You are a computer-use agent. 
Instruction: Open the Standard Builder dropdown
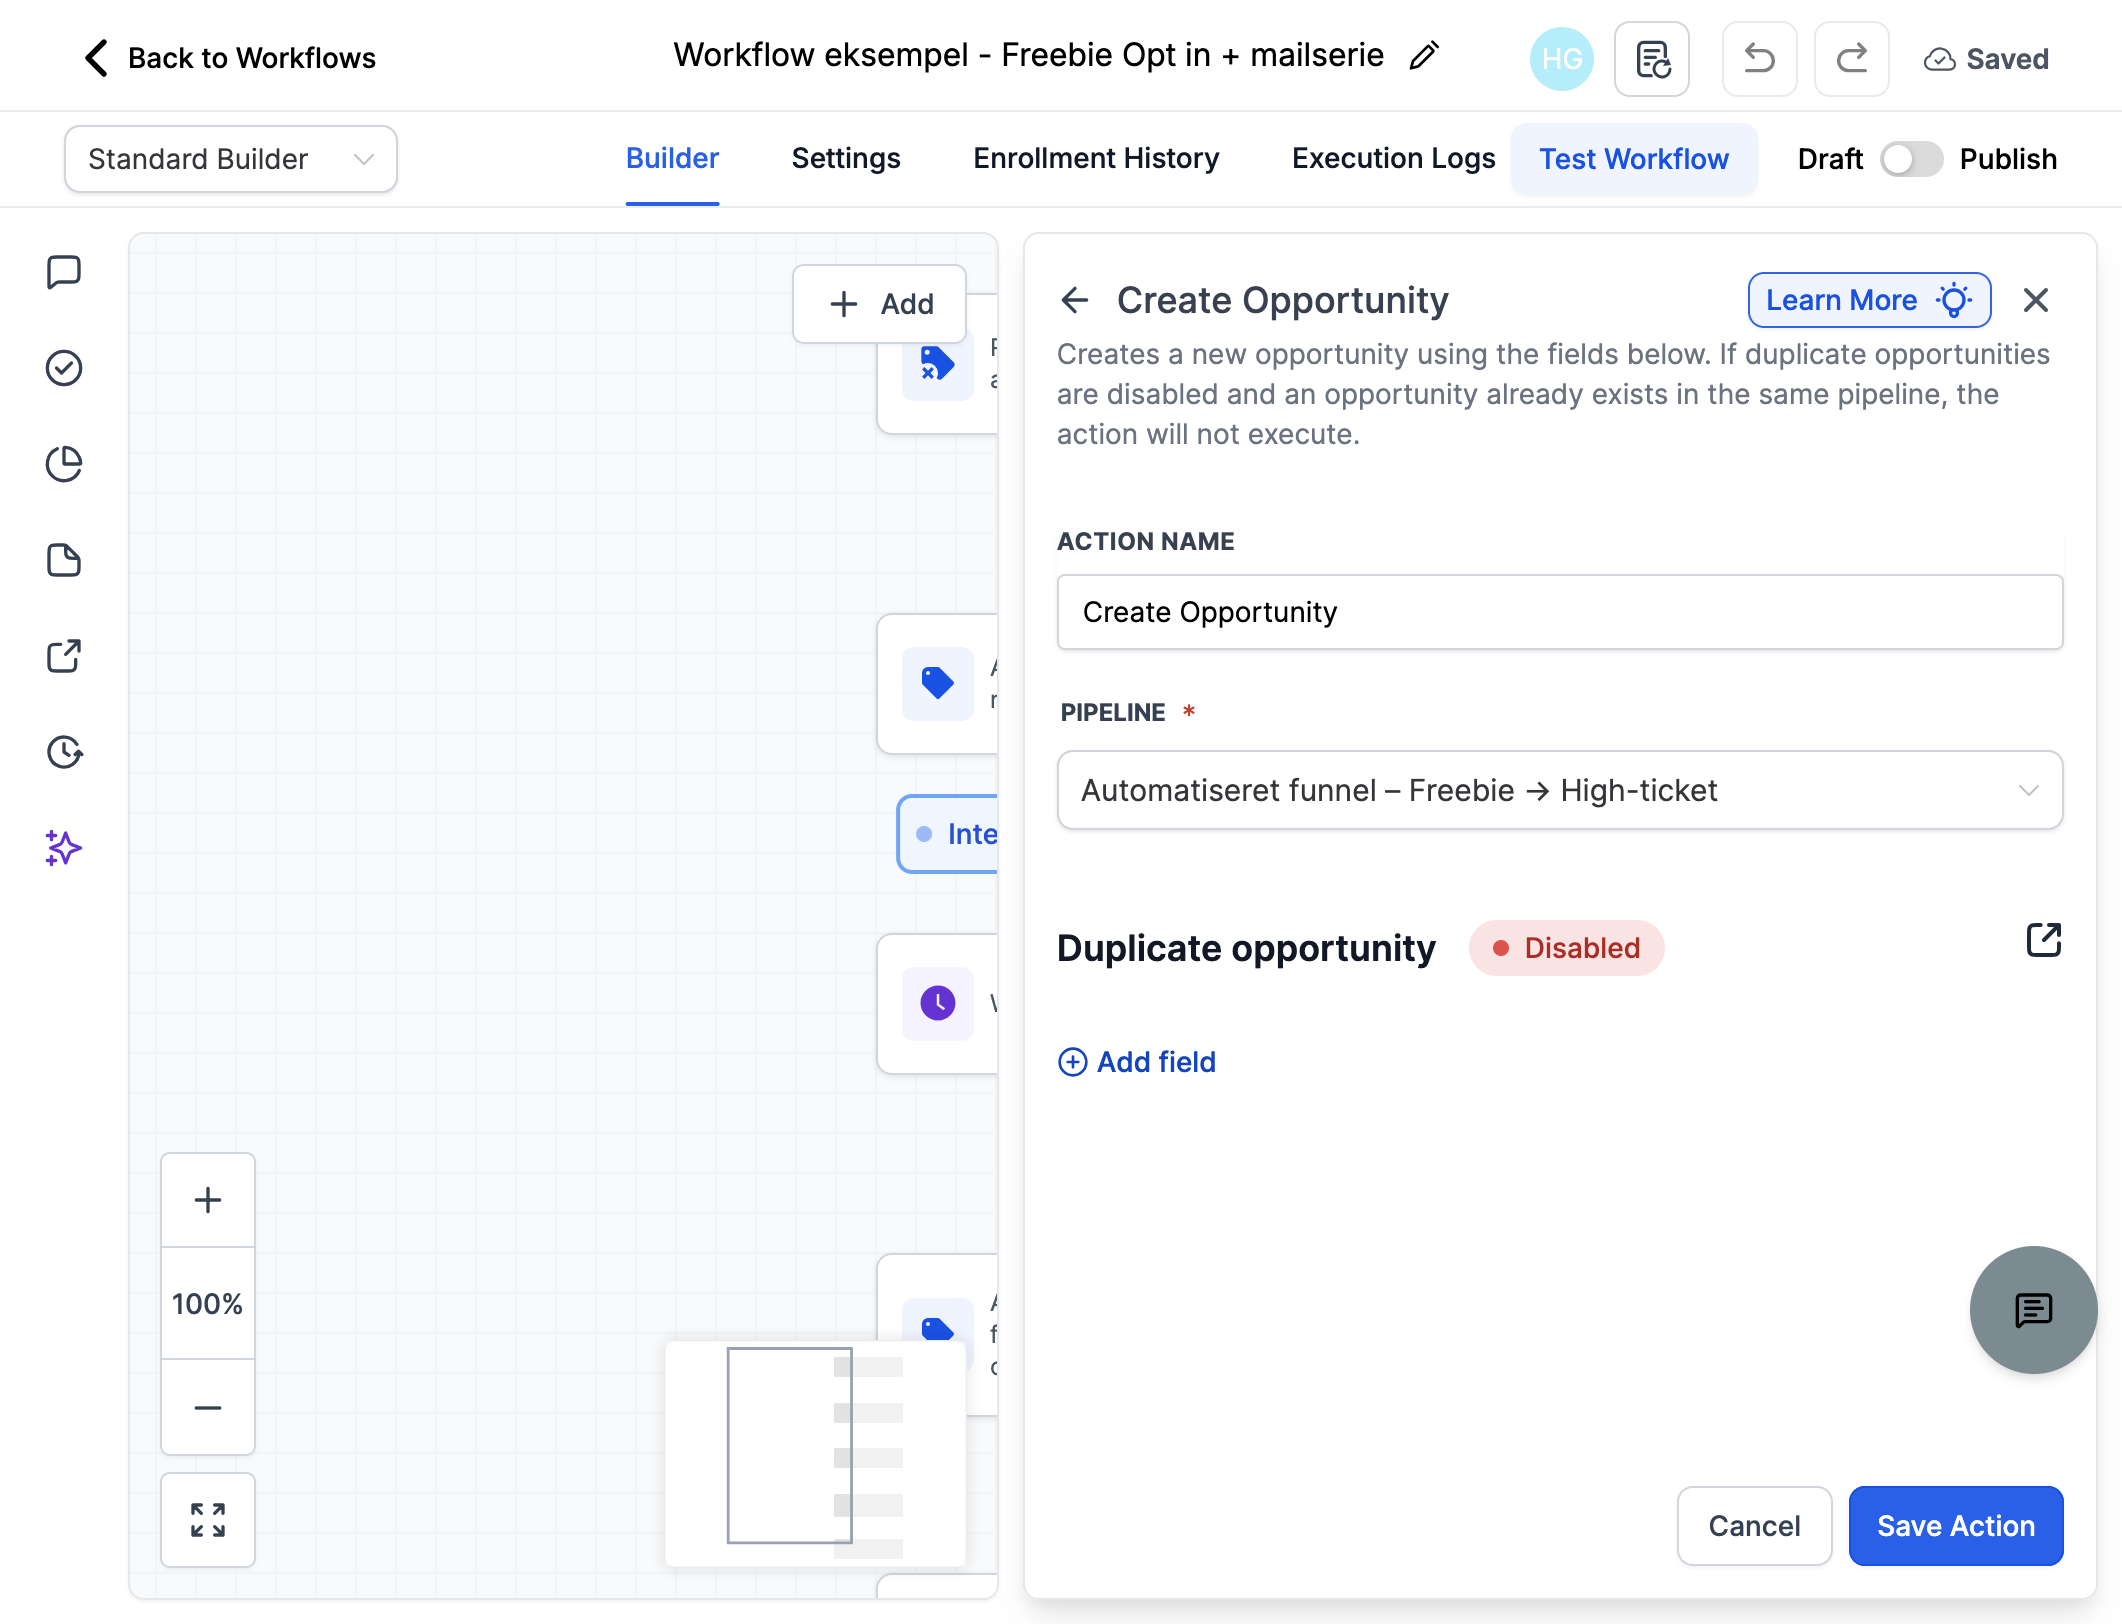[x=231, y=159]
